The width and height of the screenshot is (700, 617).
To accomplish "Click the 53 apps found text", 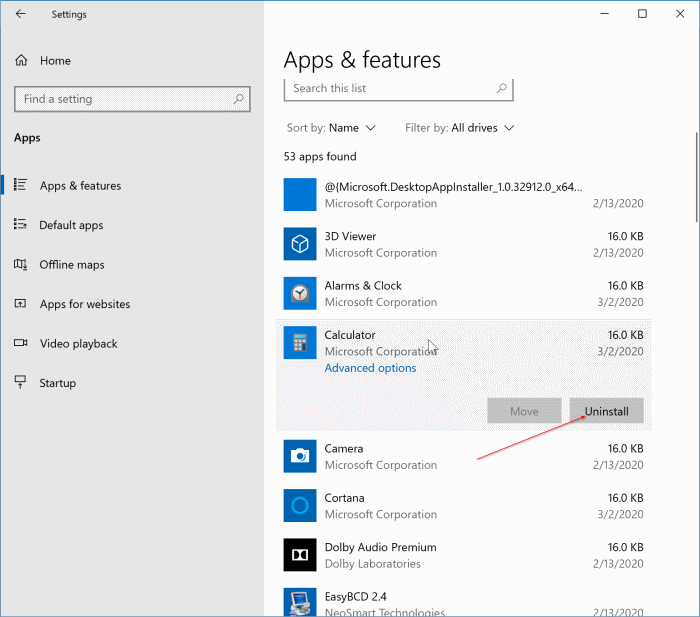I will click(x=320, y=157).
